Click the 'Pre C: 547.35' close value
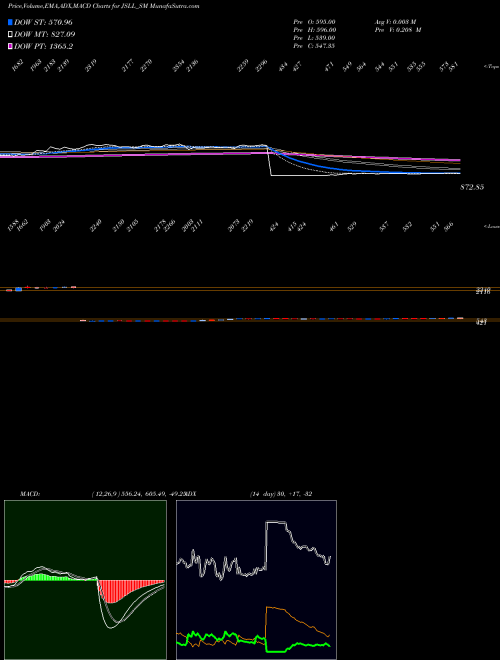 point(314,46)
